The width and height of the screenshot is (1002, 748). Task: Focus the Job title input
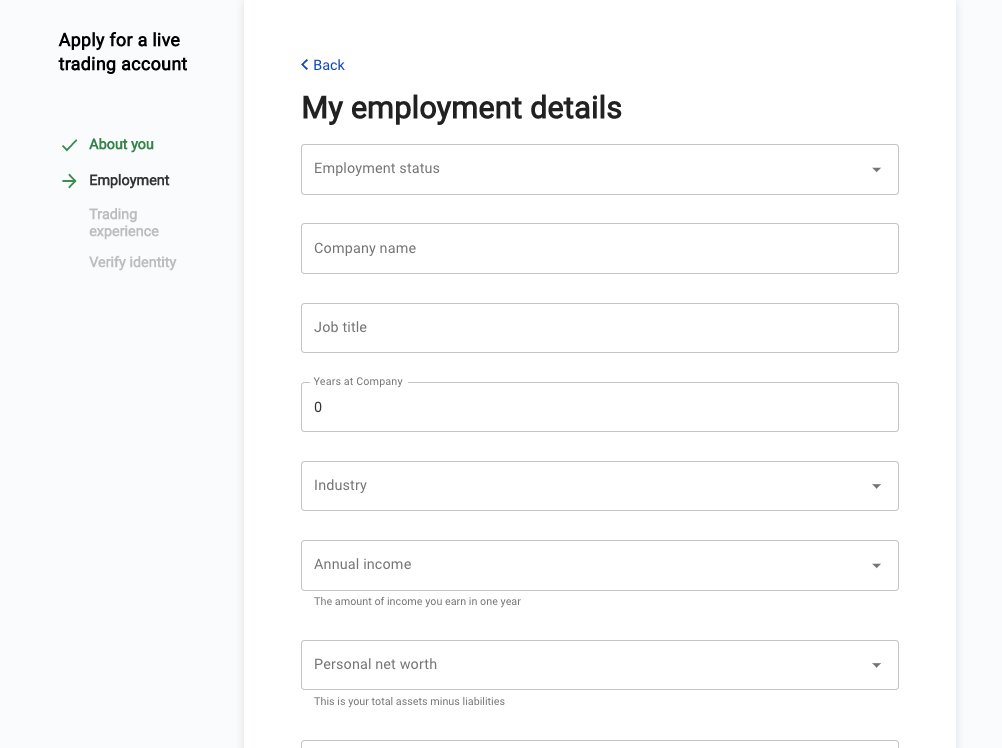[599, 328]
